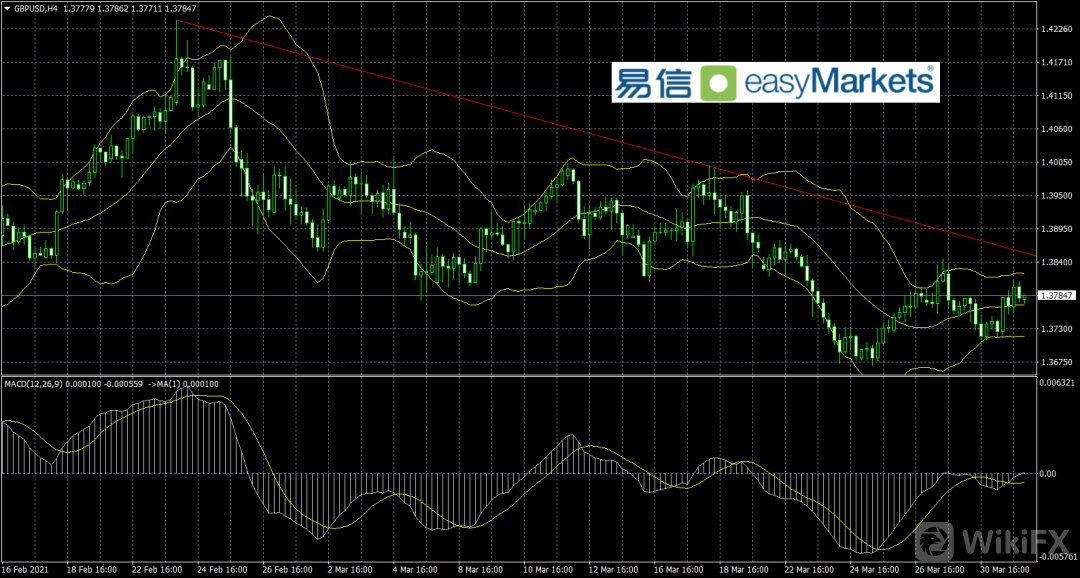Select the red descending trendline

(600, 134)
